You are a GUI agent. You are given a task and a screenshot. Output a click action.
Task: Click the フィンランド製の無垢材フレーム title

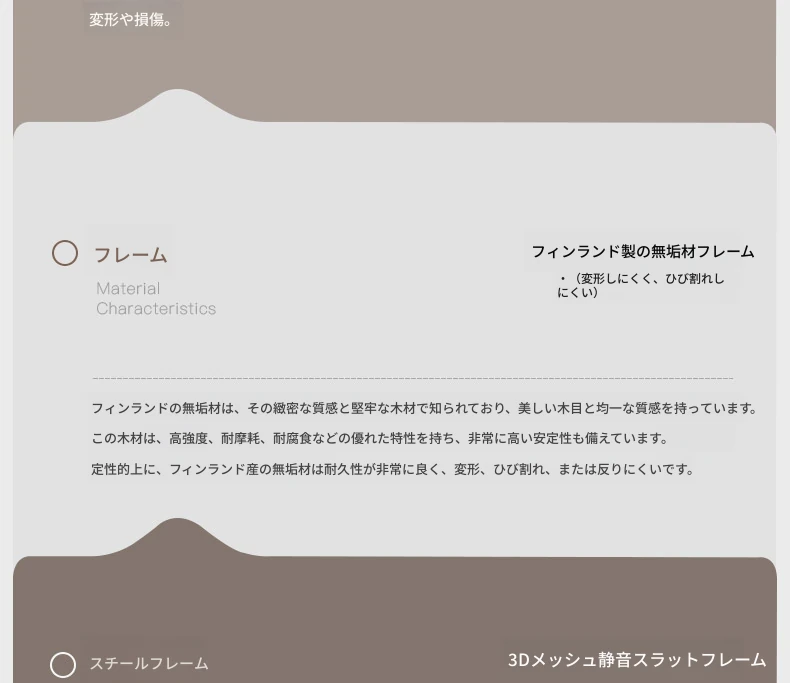pos(642,252)
